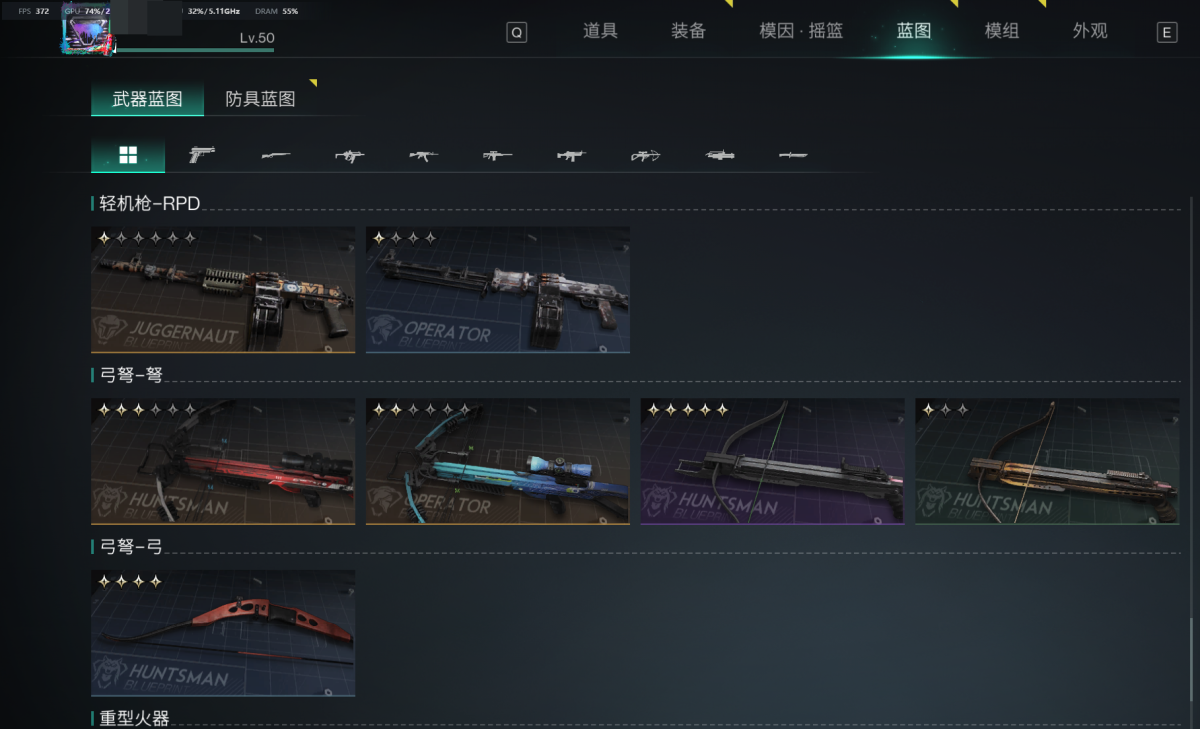Open the 装备 tab

pyautogui.click(x=688, y=31)
